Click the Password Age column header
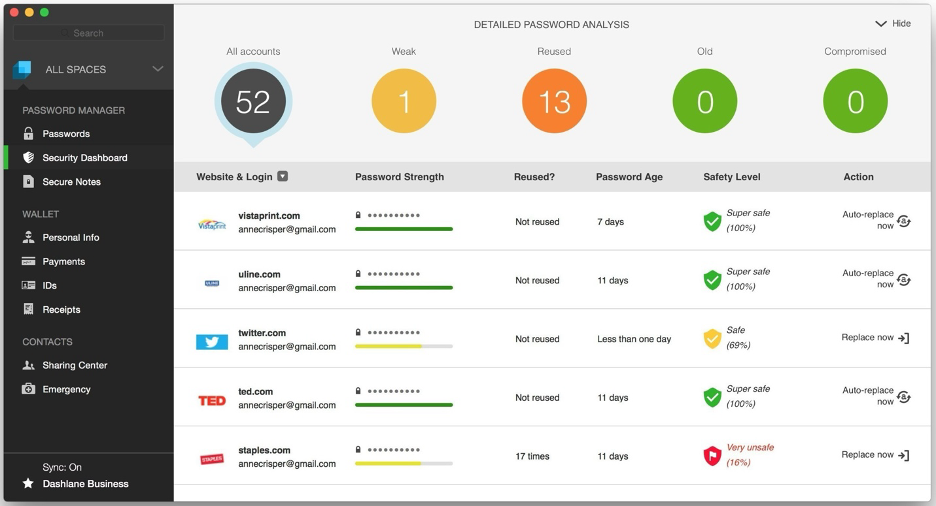Viewport: 936px width, 506px height. [629, 177]
